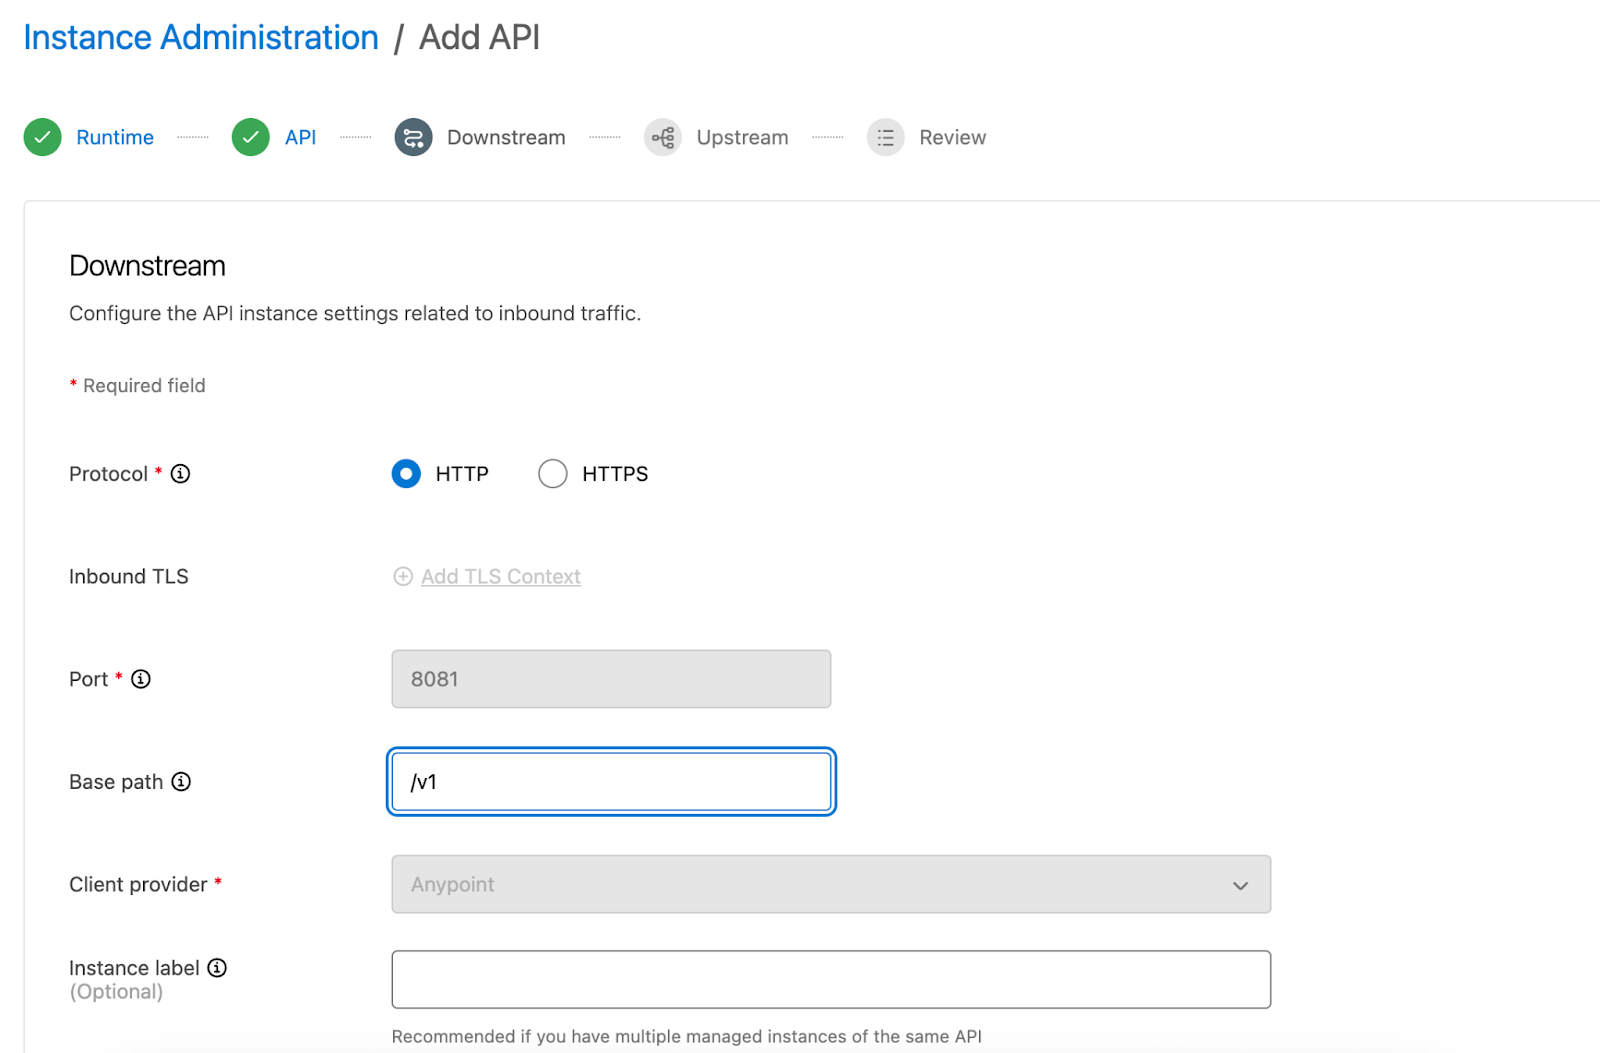Open the Protocol info tooltip icon
Viewport: 1600px width, 1053px height.
tap(180, 473)
